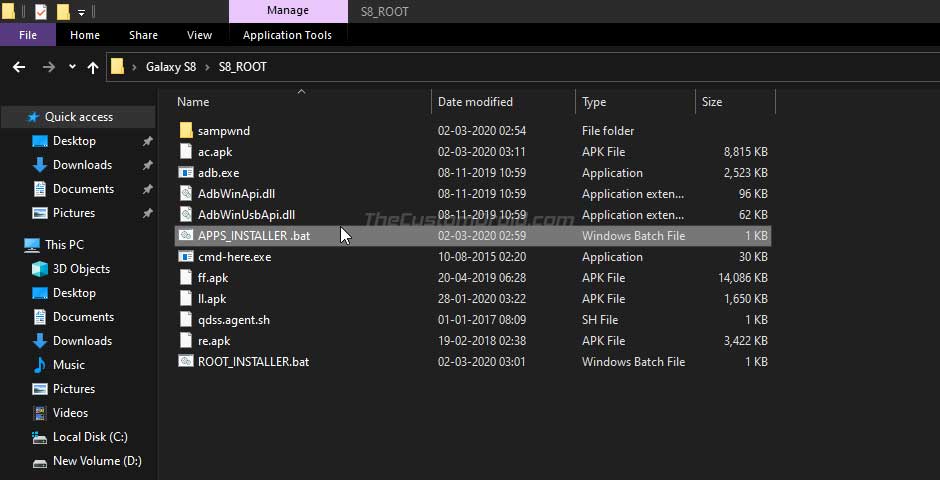
Task: Click the sampwnd folder icon
Action: (186, 131)
